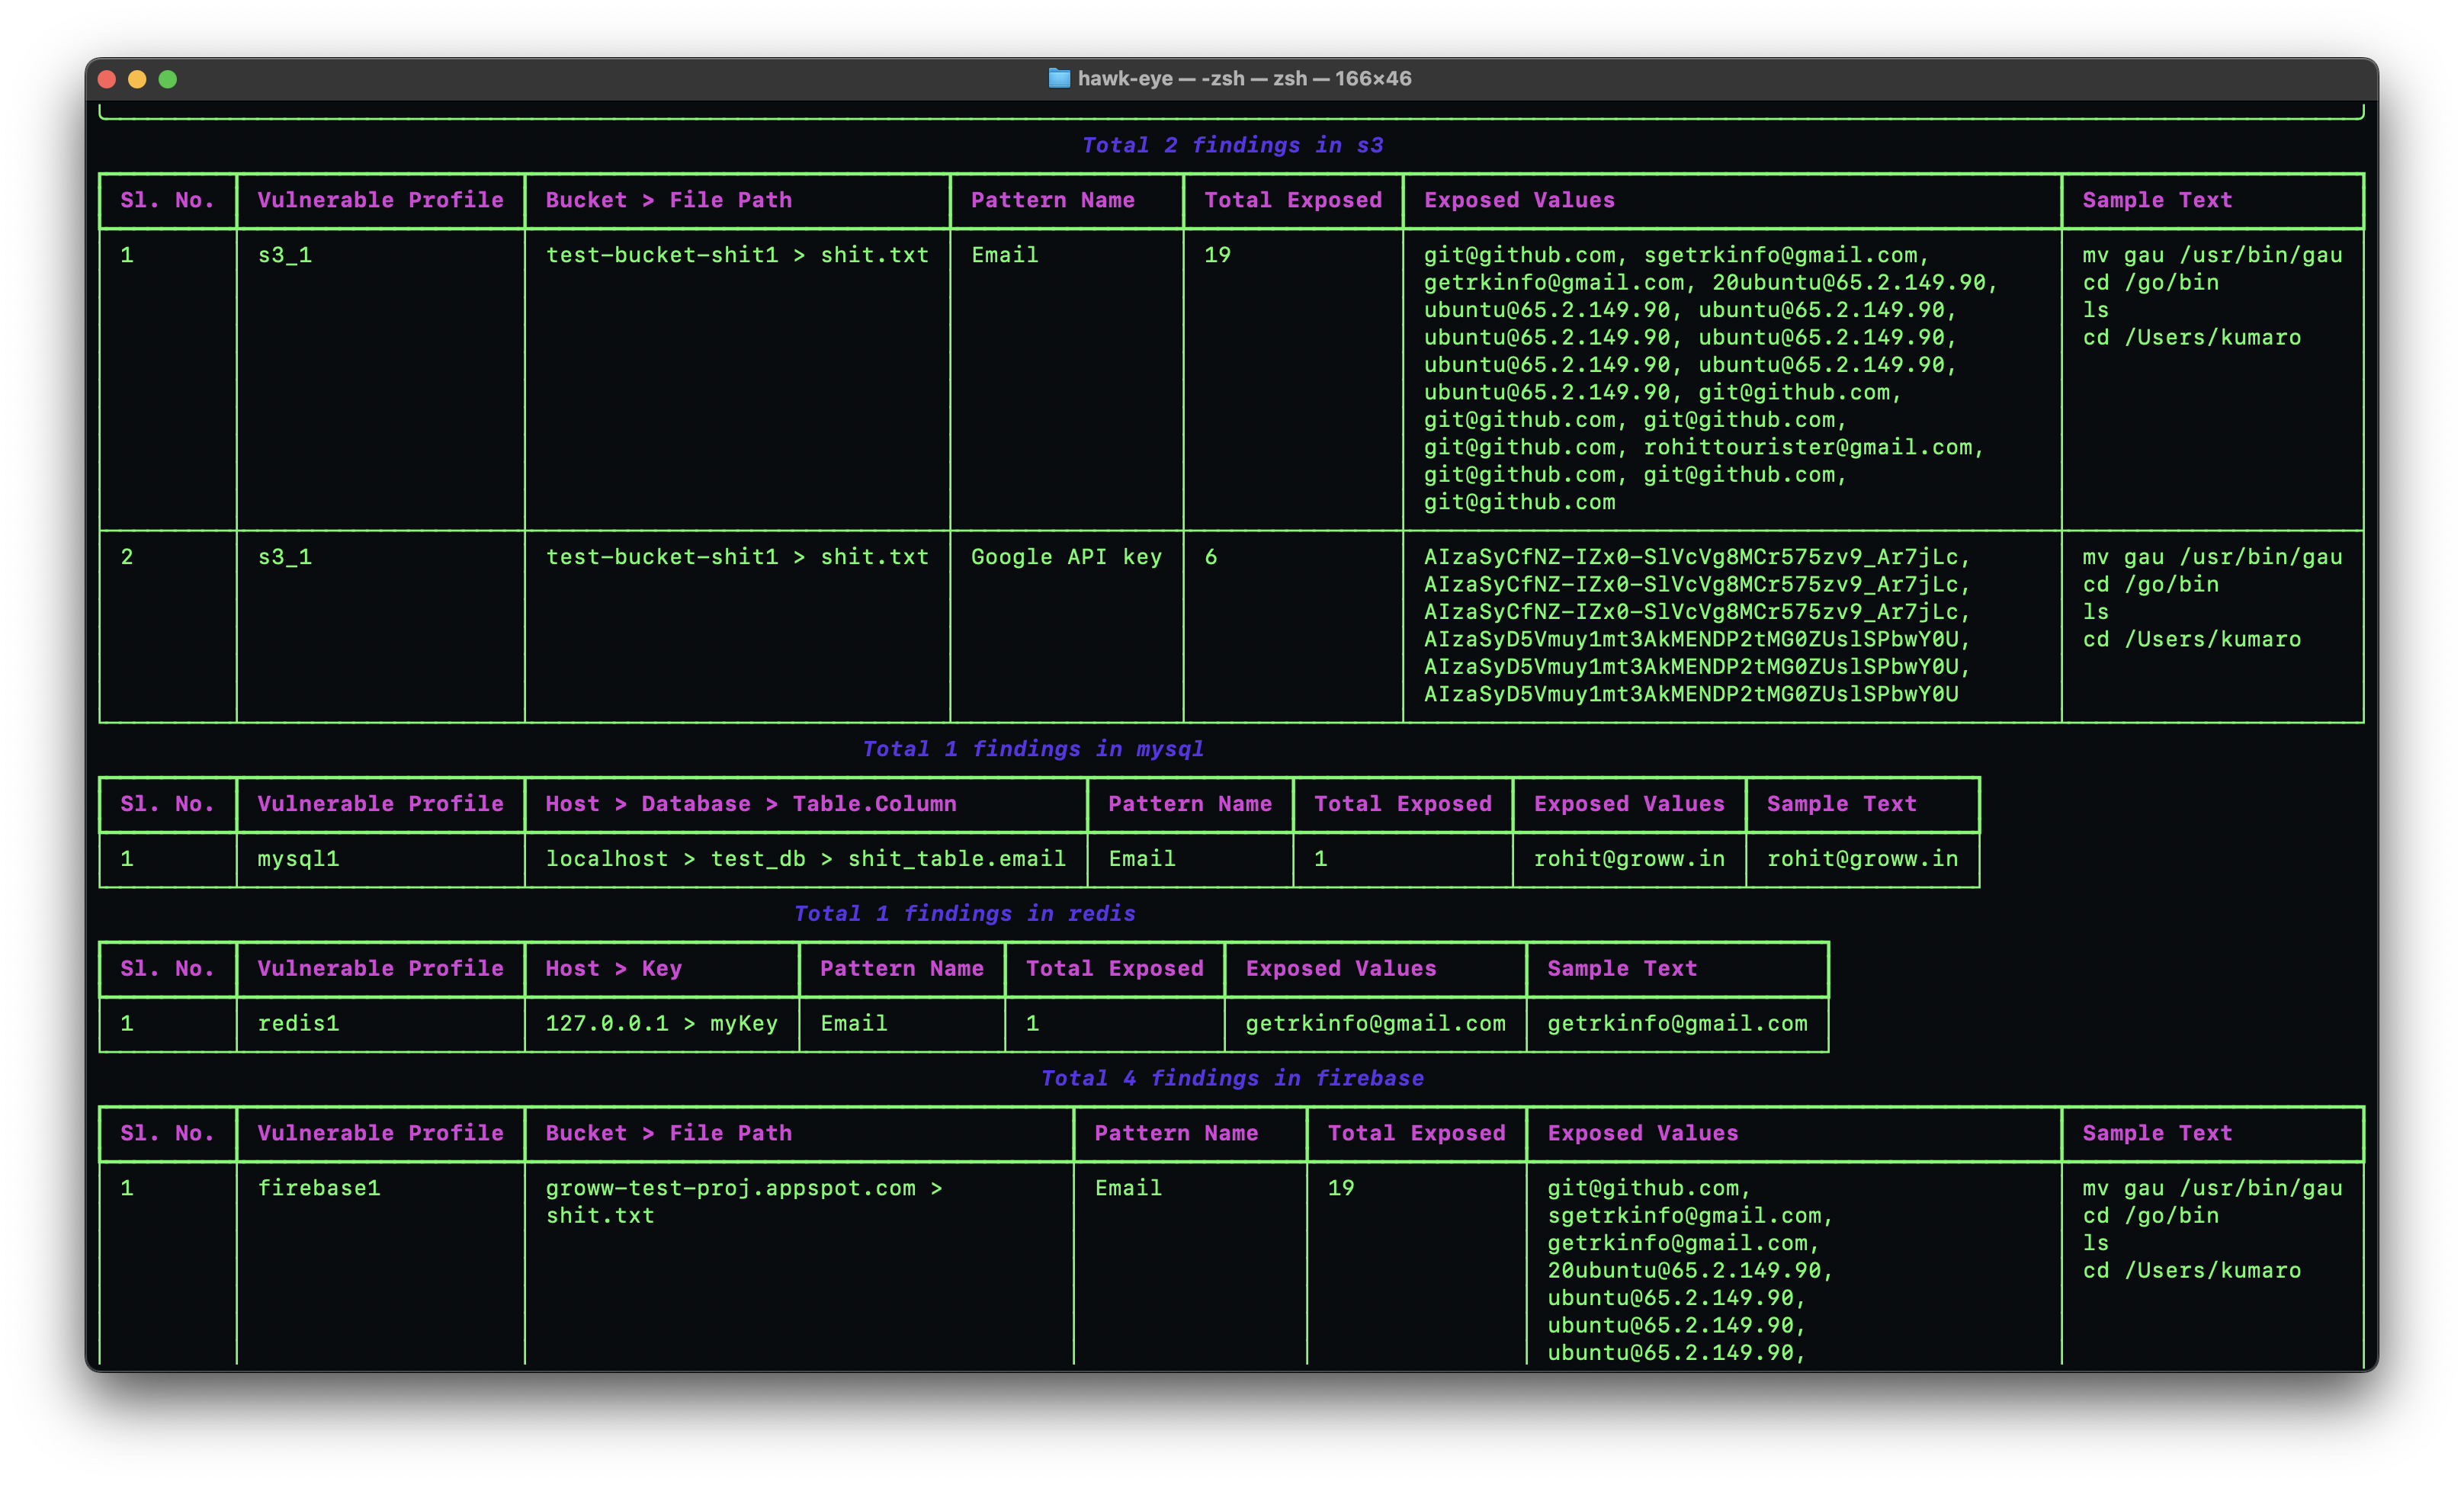
Task: Click the firebase1 vulnerable profile cell
Action: [319, 1188]
